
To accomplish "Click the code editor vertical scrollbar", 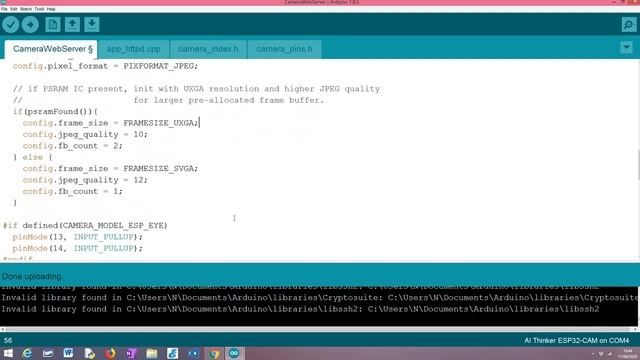I will pos(638,165).
